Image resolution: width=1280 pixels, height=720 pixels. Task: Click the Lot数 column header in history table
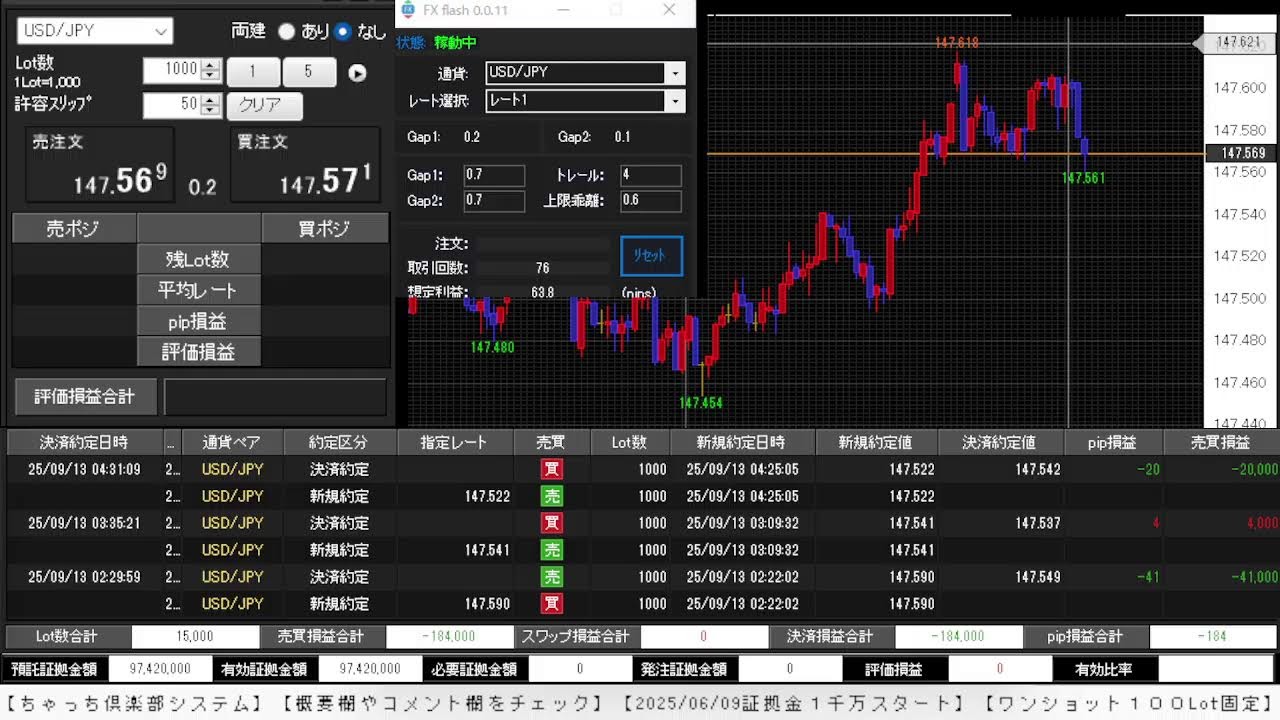point(629,442)
